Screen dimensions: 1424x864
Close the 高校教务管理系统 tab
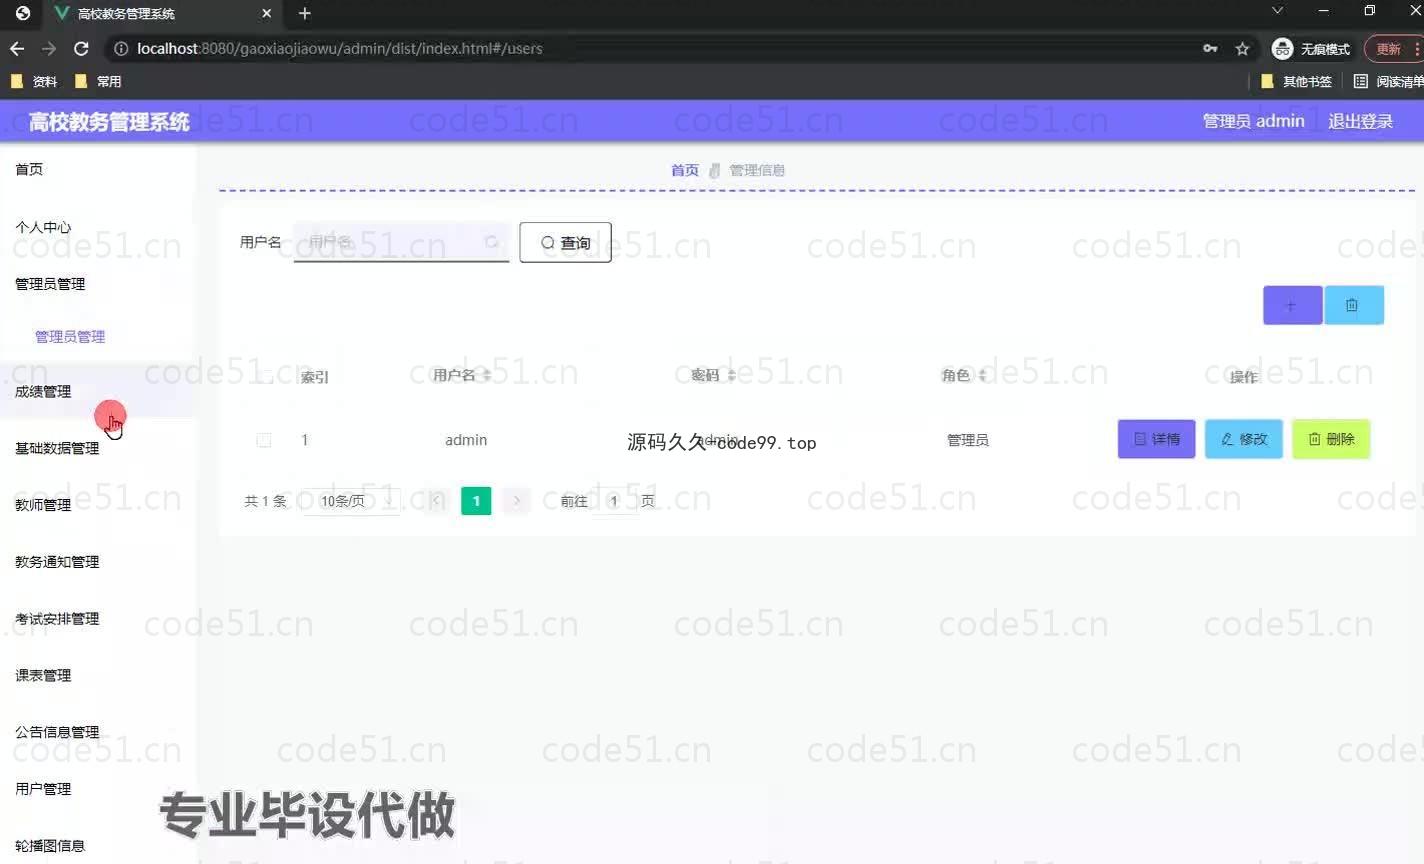coord(266,13)
